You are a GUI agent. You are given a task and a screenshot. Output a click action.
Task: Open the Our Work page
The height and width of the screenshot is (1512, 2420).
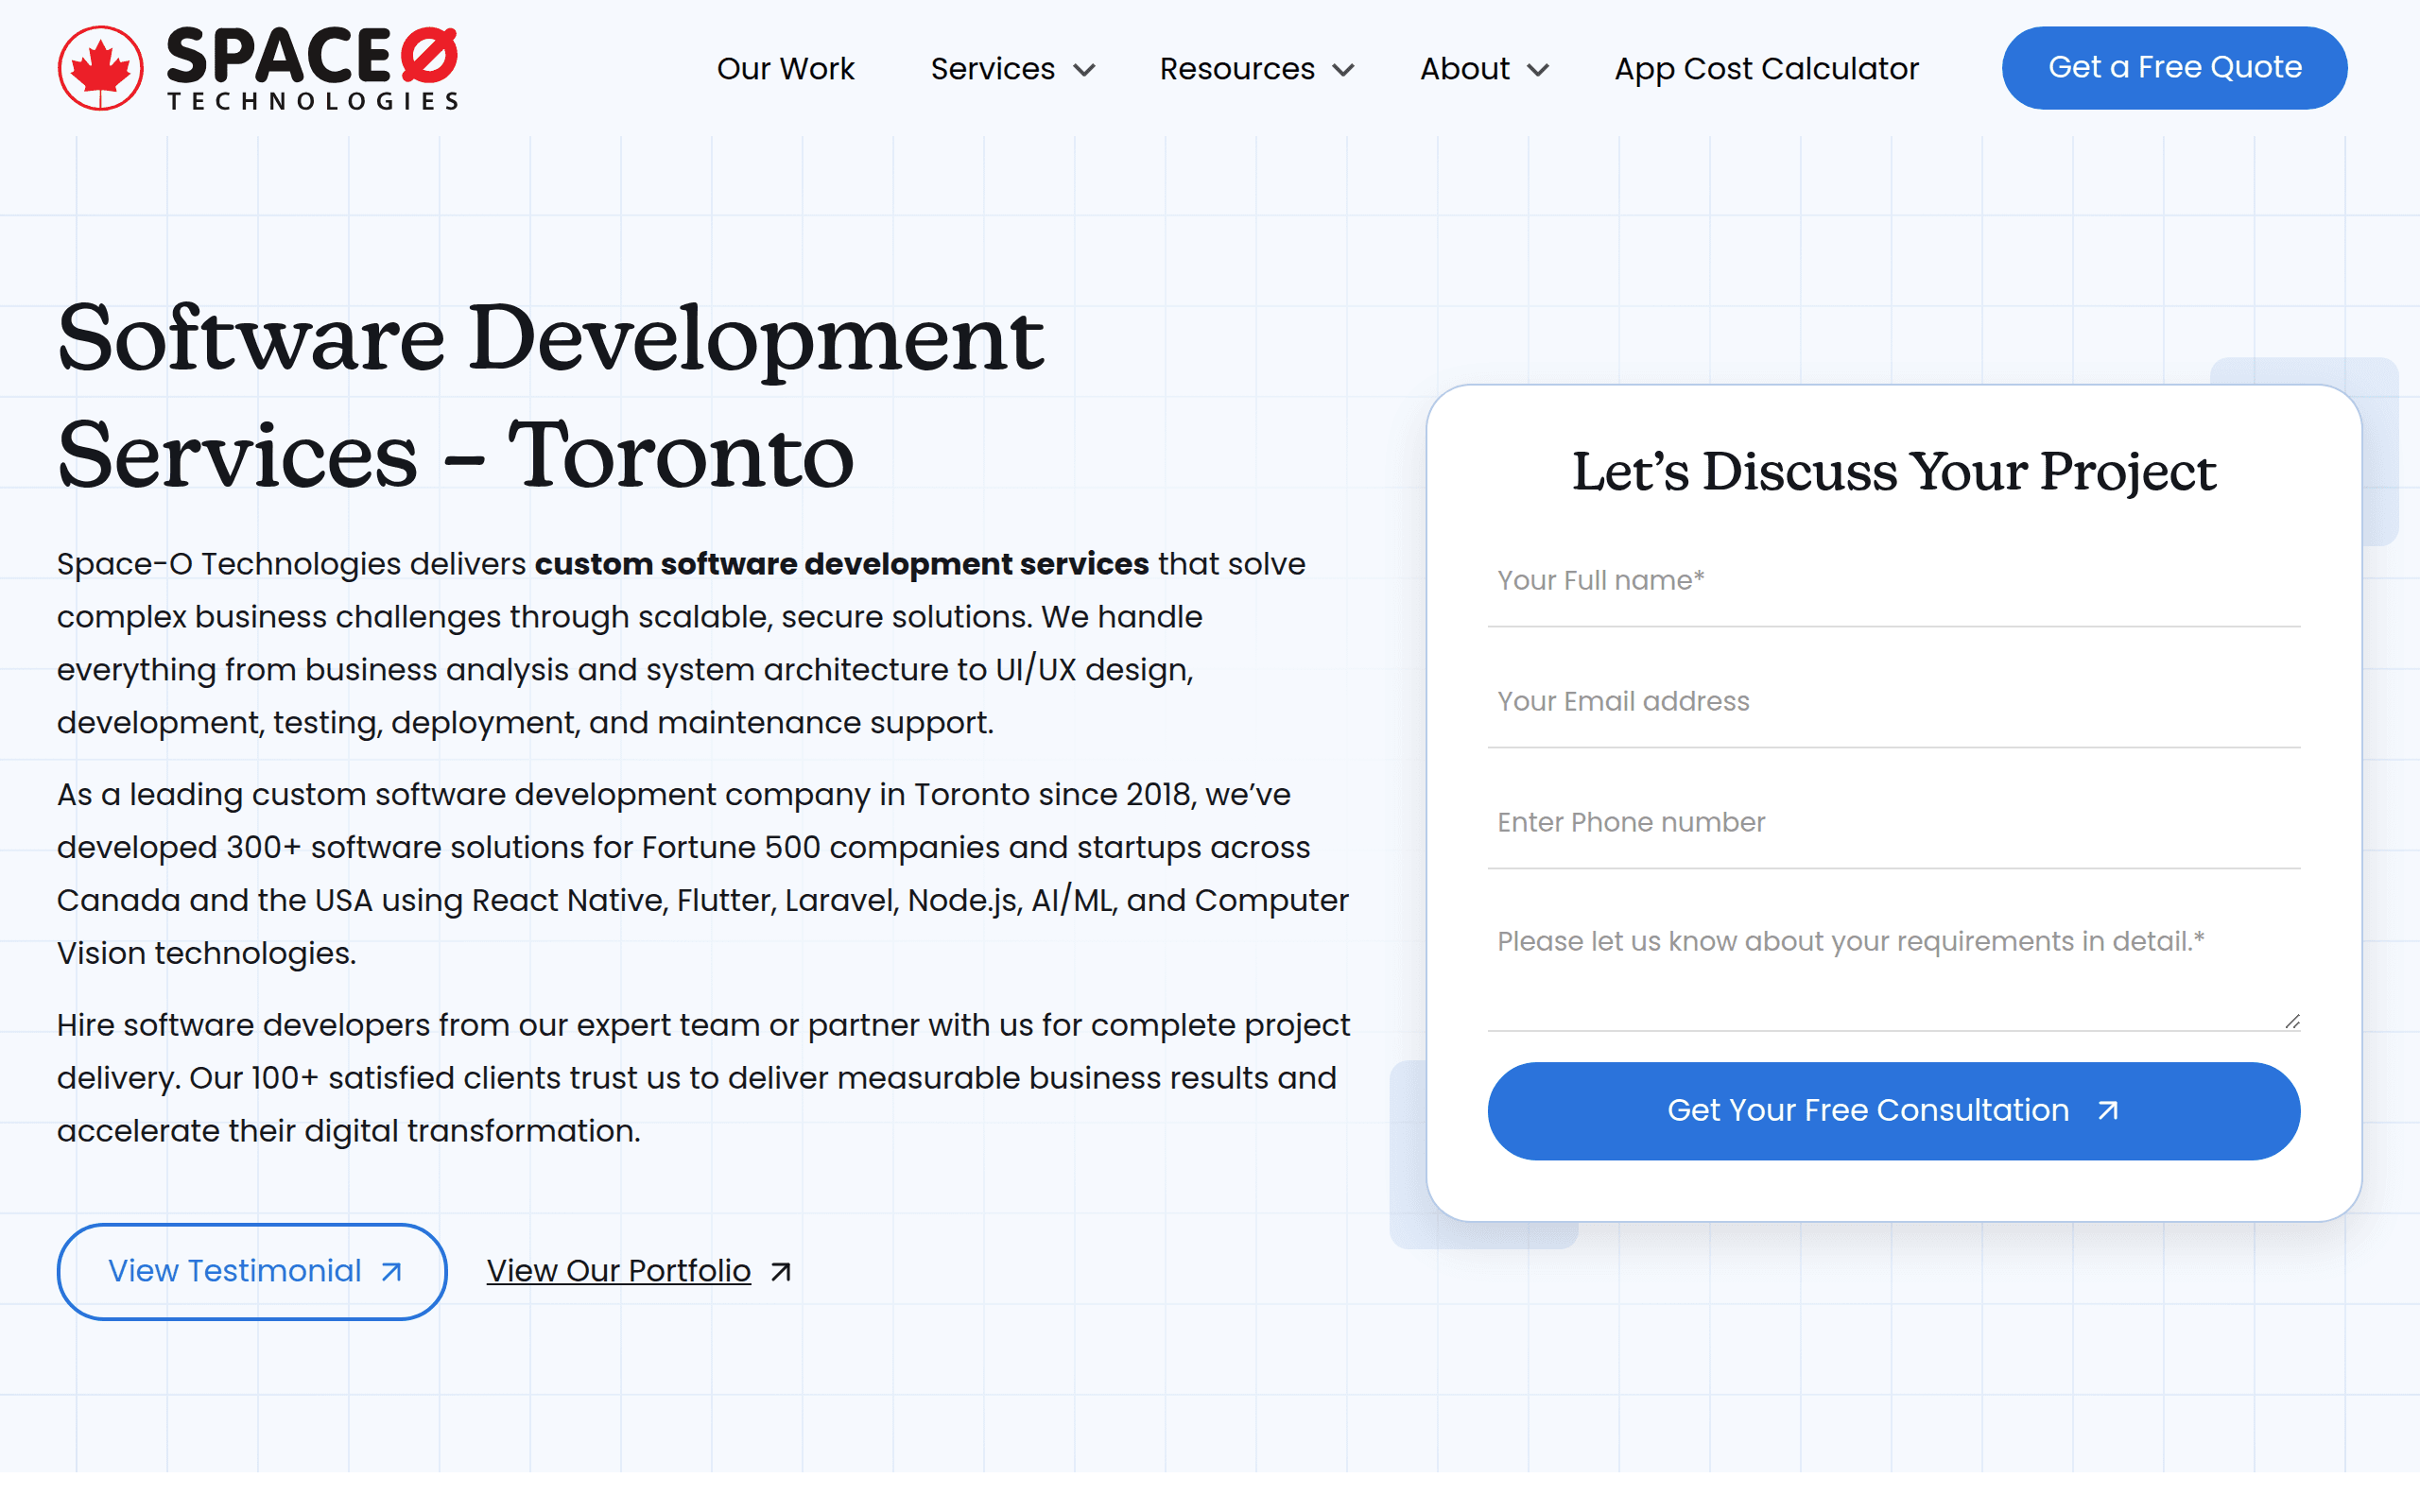786,68
